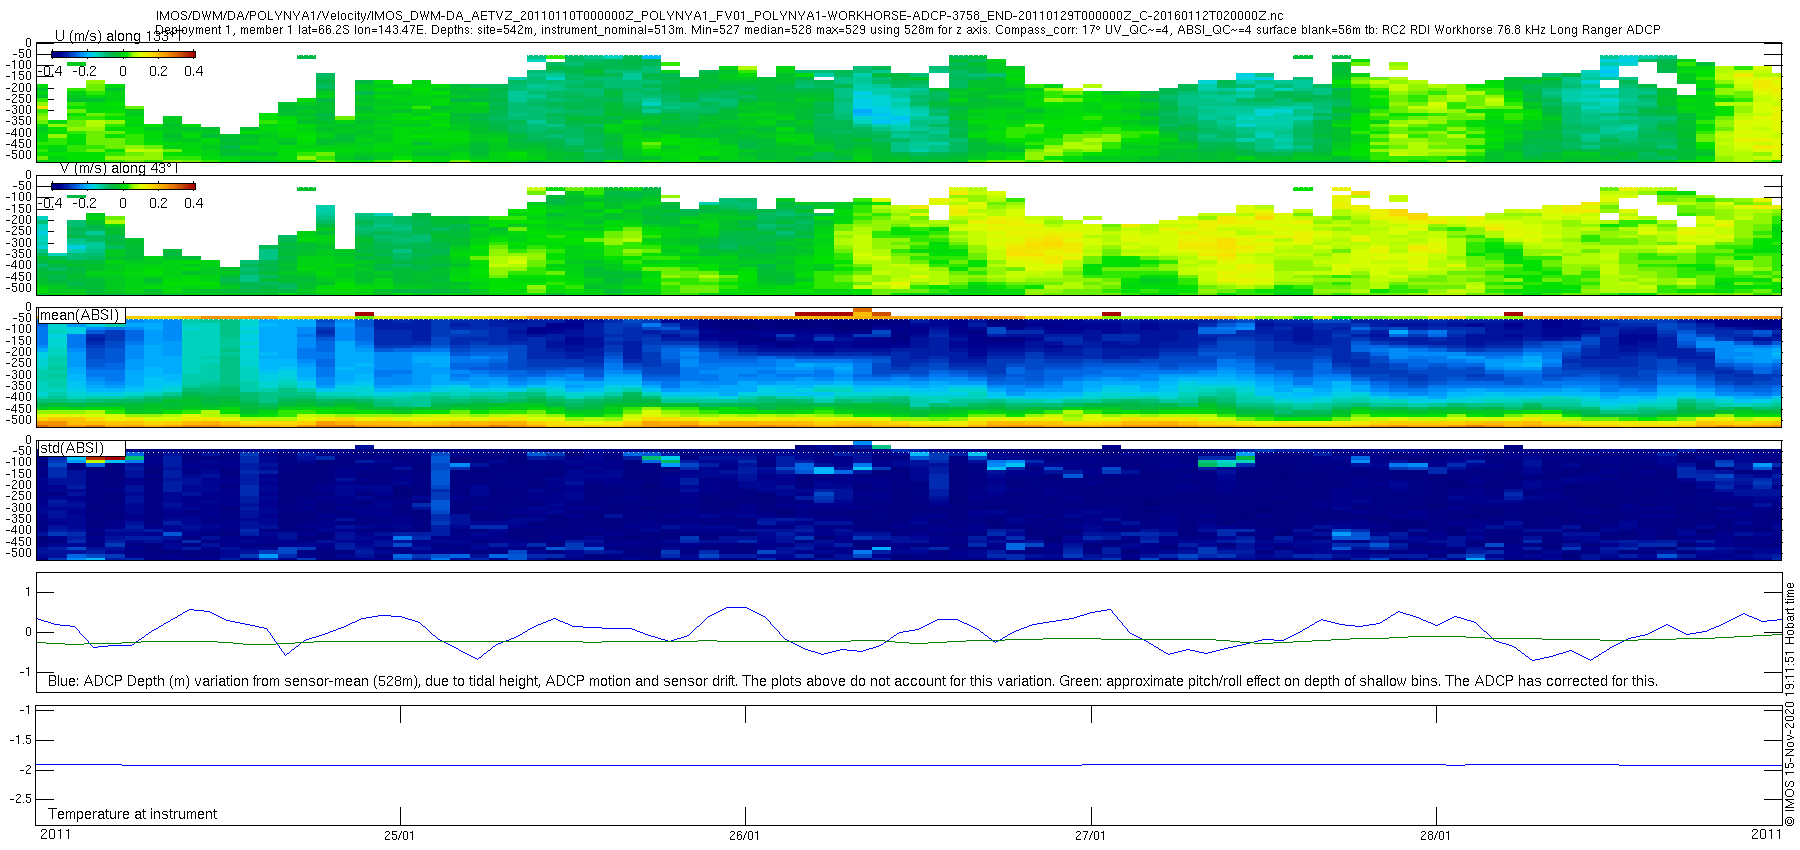The image size is (1800, 850).
Task: Click the 'Temperature at instrument' label
Action: [132, 814]
